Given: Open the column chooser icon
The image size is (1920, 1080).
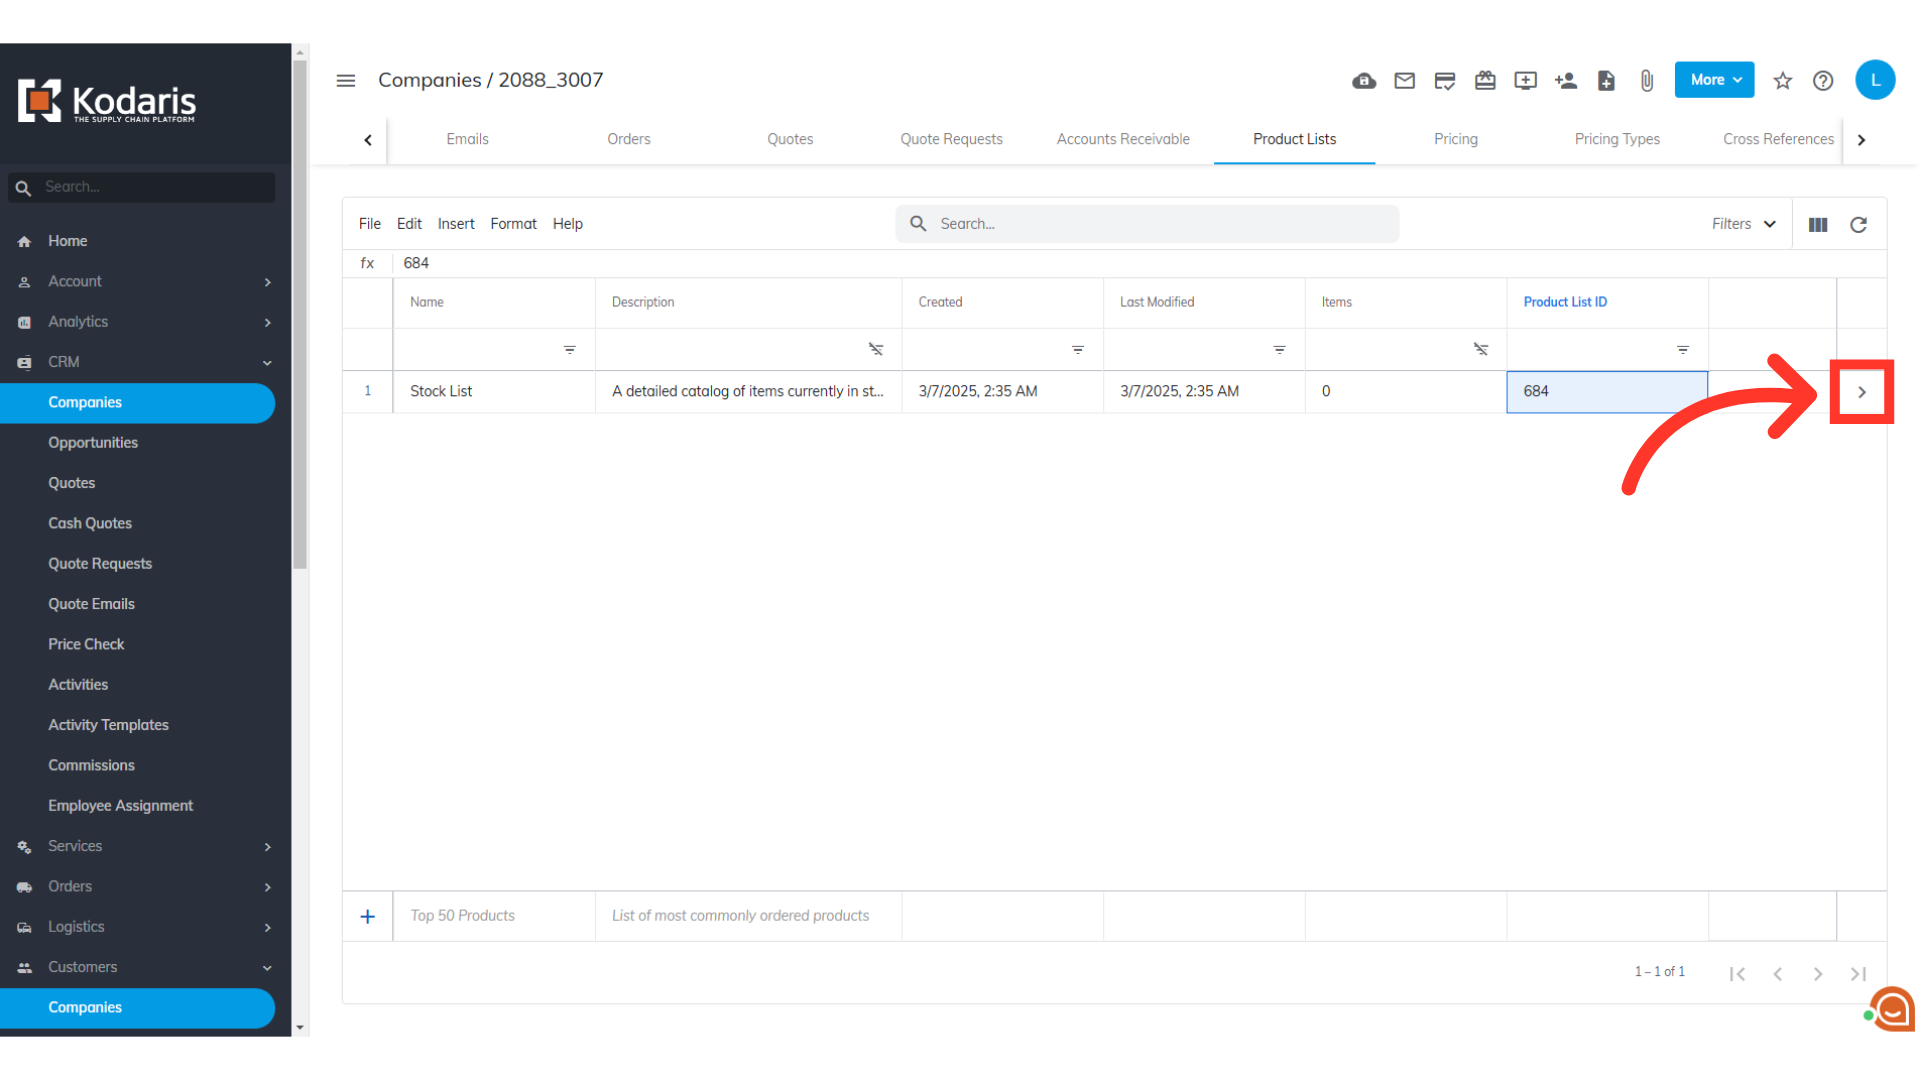Looking at the screenshot, I should click(1818, 225).
